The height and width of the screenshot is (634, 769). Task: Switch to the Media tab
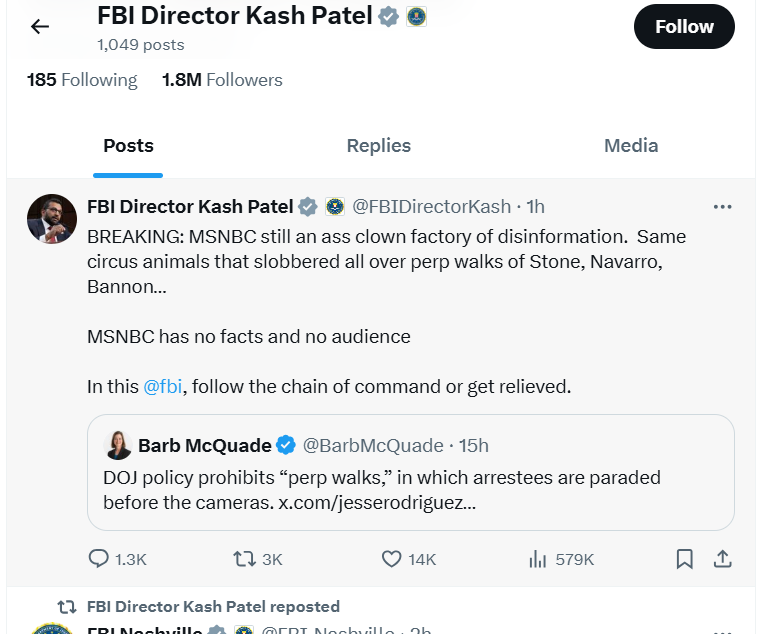click(x=631, y=146)
